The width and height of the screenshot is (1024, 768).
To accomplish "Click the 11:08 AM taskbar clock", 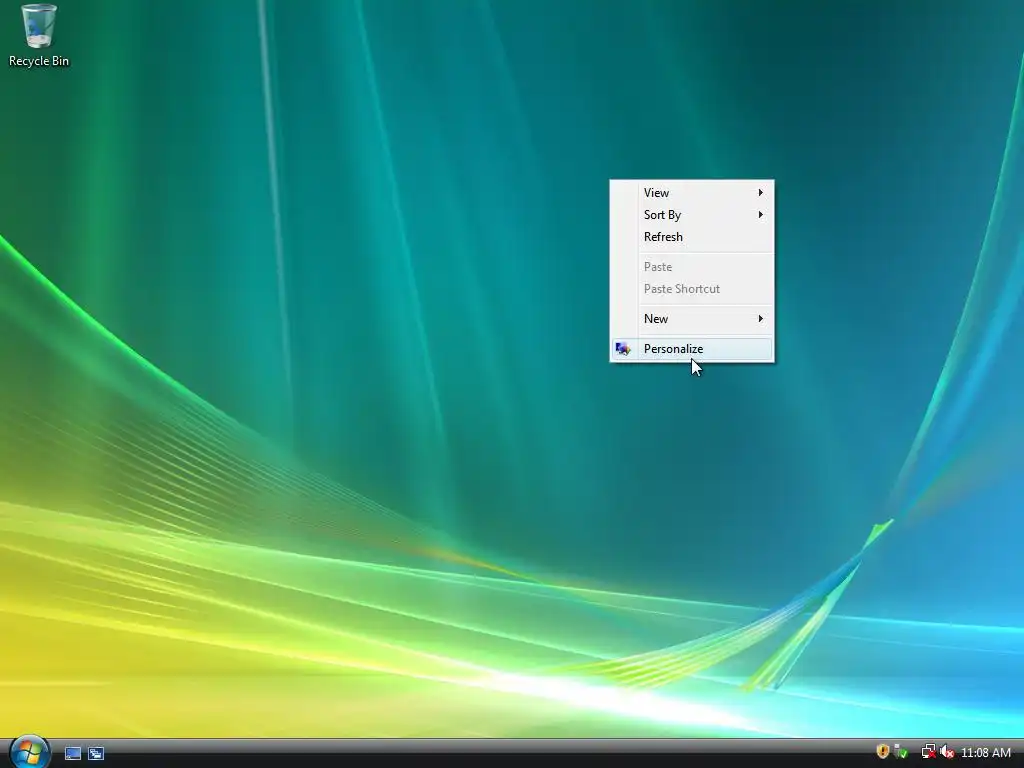I will click(x=986, y=753).
